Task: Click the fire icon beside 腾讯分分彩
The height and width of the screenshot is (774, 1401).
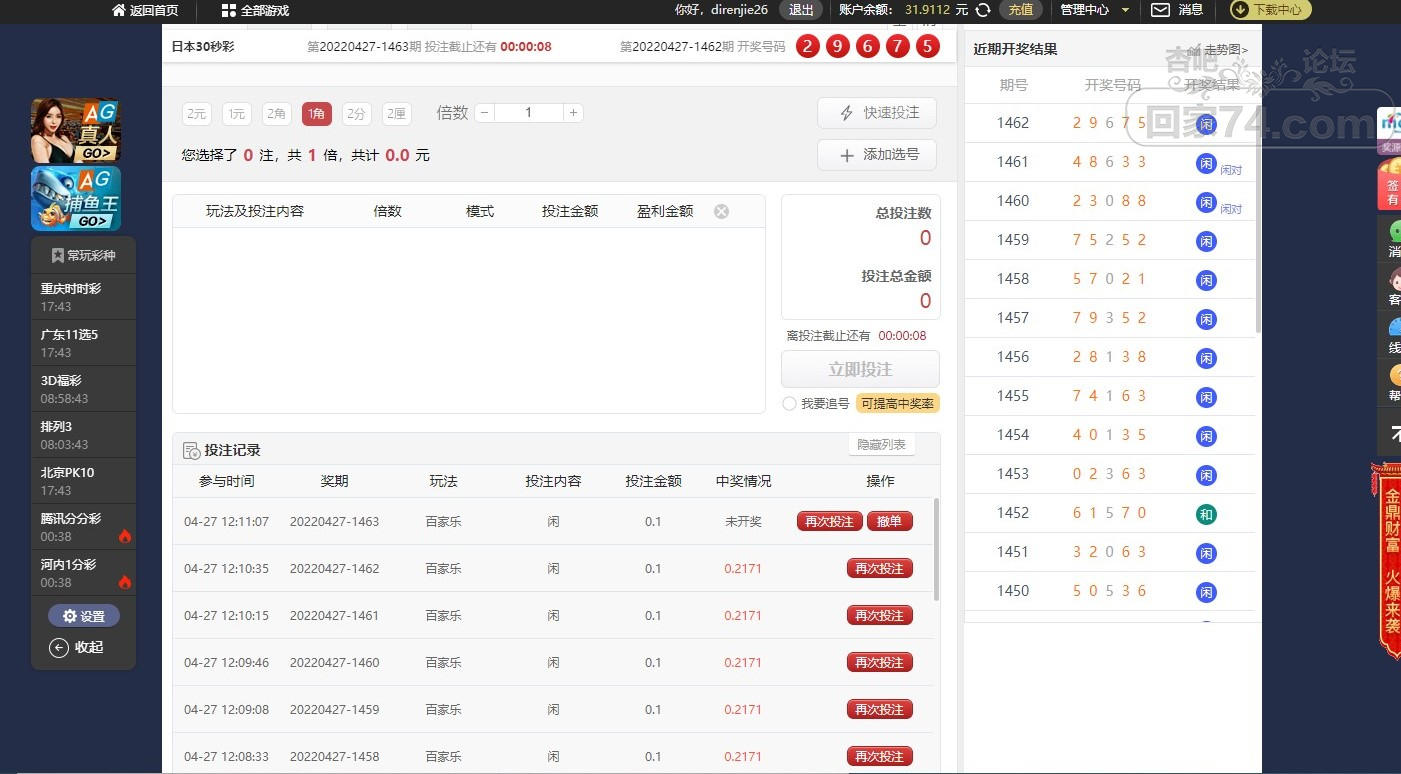Action: [125, 536]
